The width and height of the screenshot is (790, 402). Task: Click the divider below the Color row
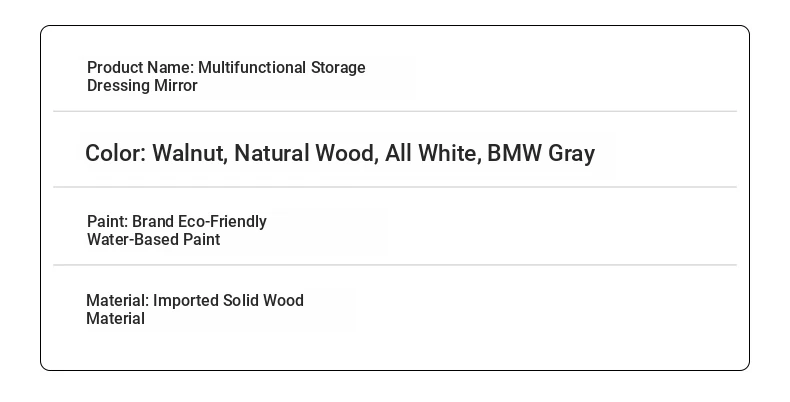(x=395, y=187)
